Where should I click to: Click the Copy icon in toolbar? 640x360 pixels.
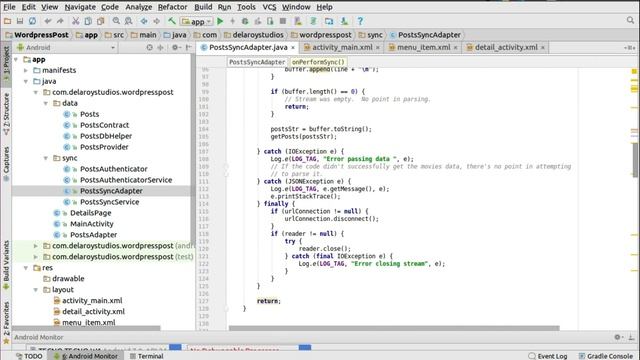88,21
